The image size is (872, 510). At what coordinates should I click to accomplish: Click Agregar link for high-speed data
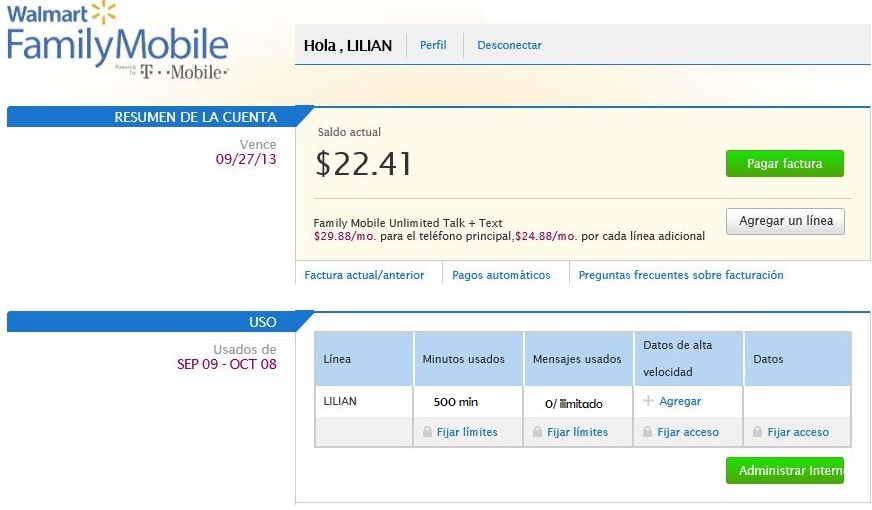point(680,401)
